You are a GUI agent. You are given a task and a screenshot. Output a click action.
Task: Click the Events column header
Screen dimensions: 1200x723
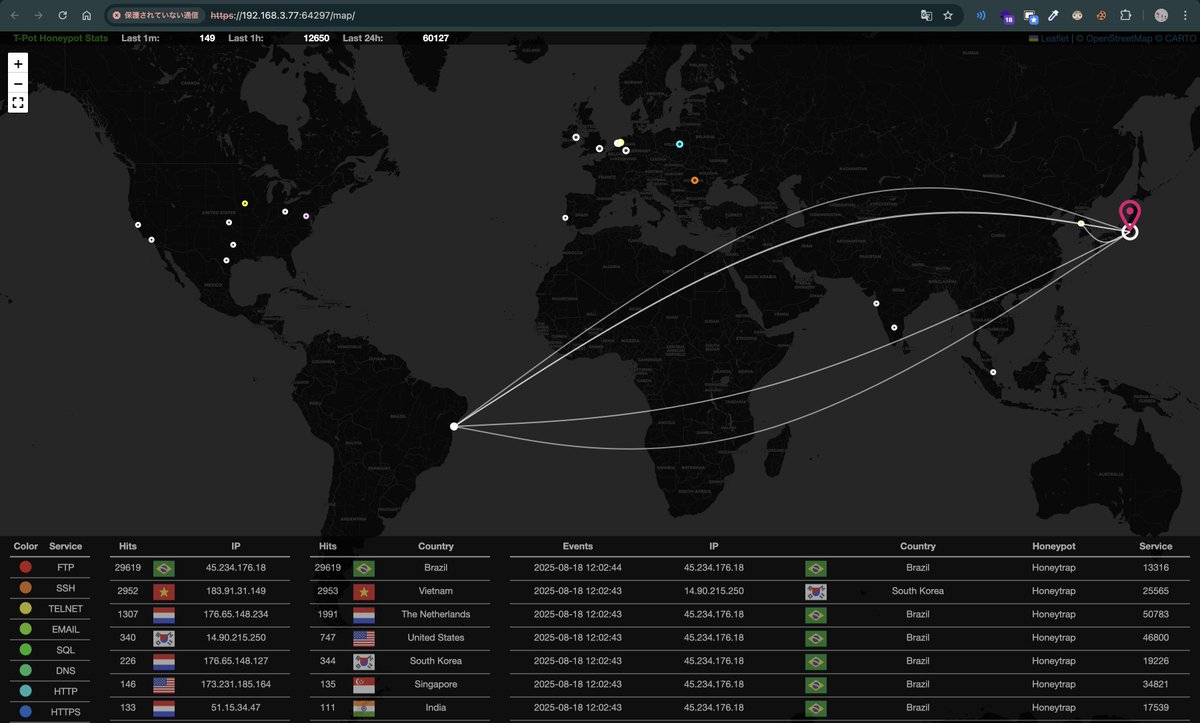(x=578, y=546)
